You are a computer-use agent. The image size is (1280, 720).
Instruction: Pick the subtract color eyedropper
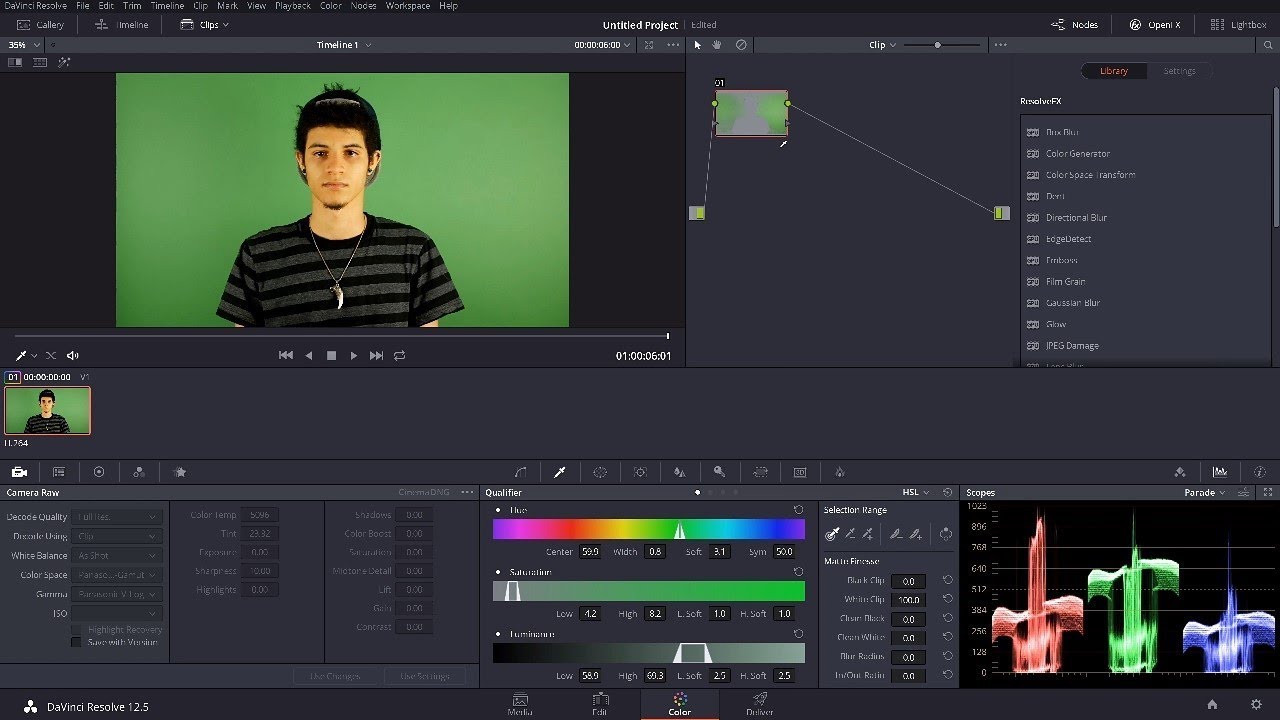pos(850,534)
